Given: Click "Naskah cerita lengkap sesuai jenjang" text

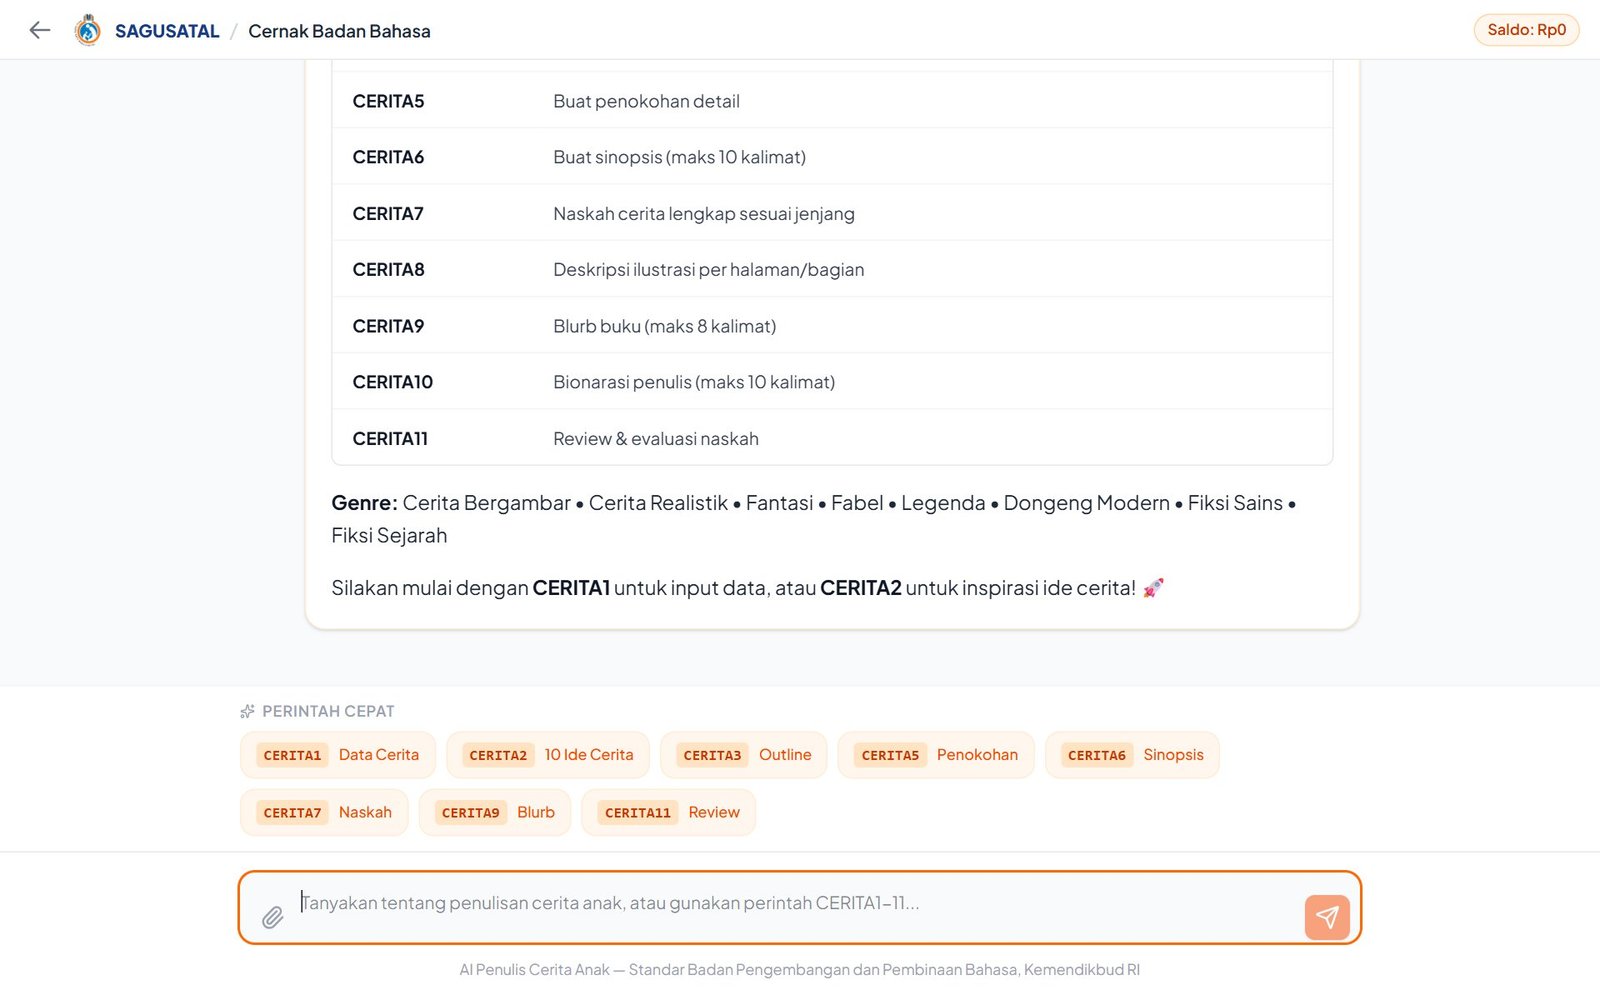Looking at the screenshot, I should point(704,214).
